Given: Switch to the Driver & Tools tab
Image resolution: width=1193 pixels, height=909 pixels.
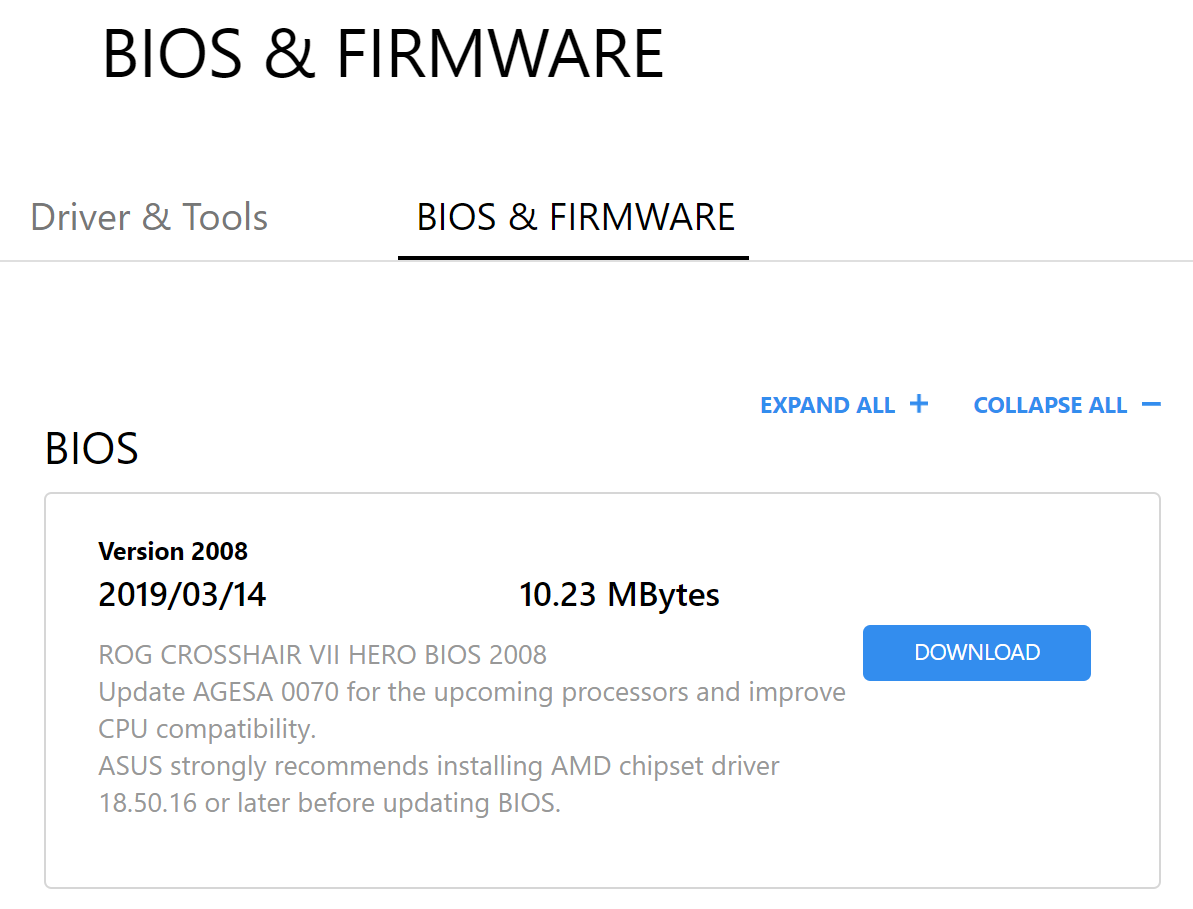Looking at the screenshot, I should coord(149,217).
